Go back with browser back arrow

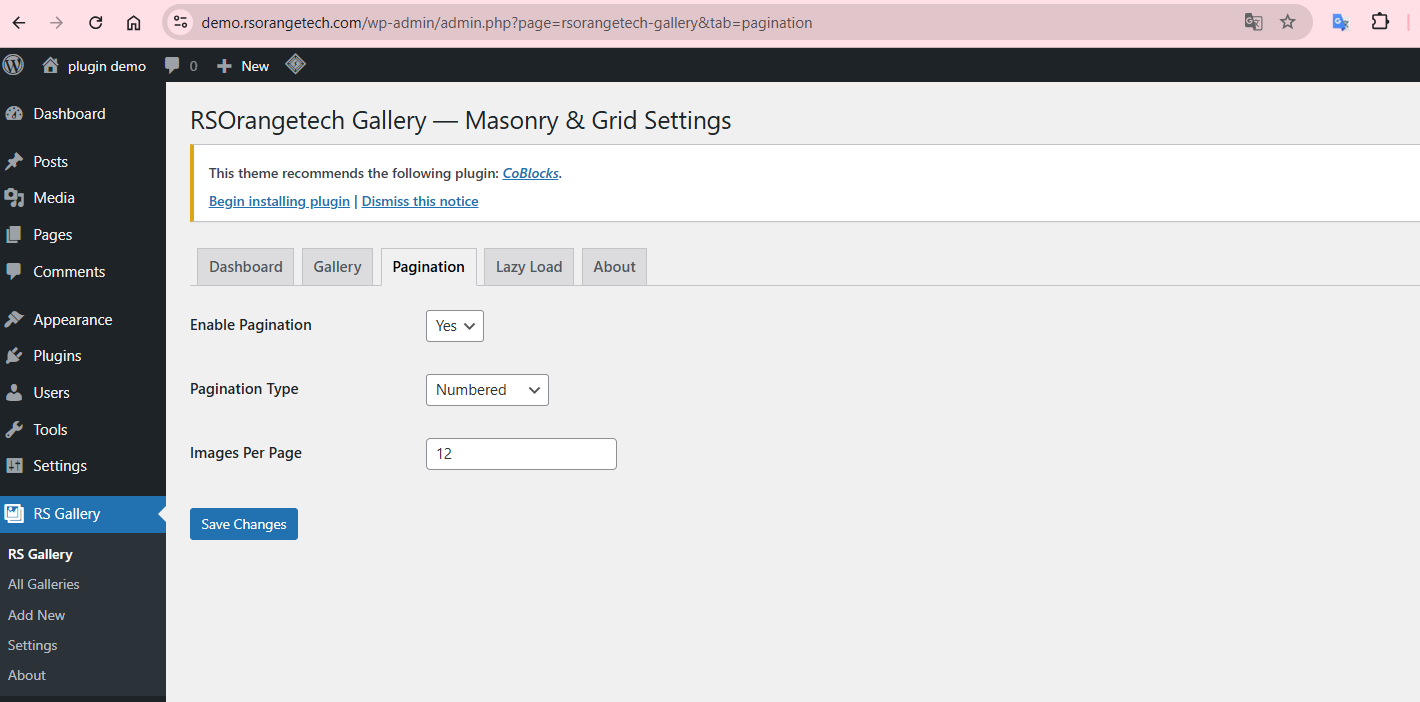pyautogui.click(x=20, y=22)
